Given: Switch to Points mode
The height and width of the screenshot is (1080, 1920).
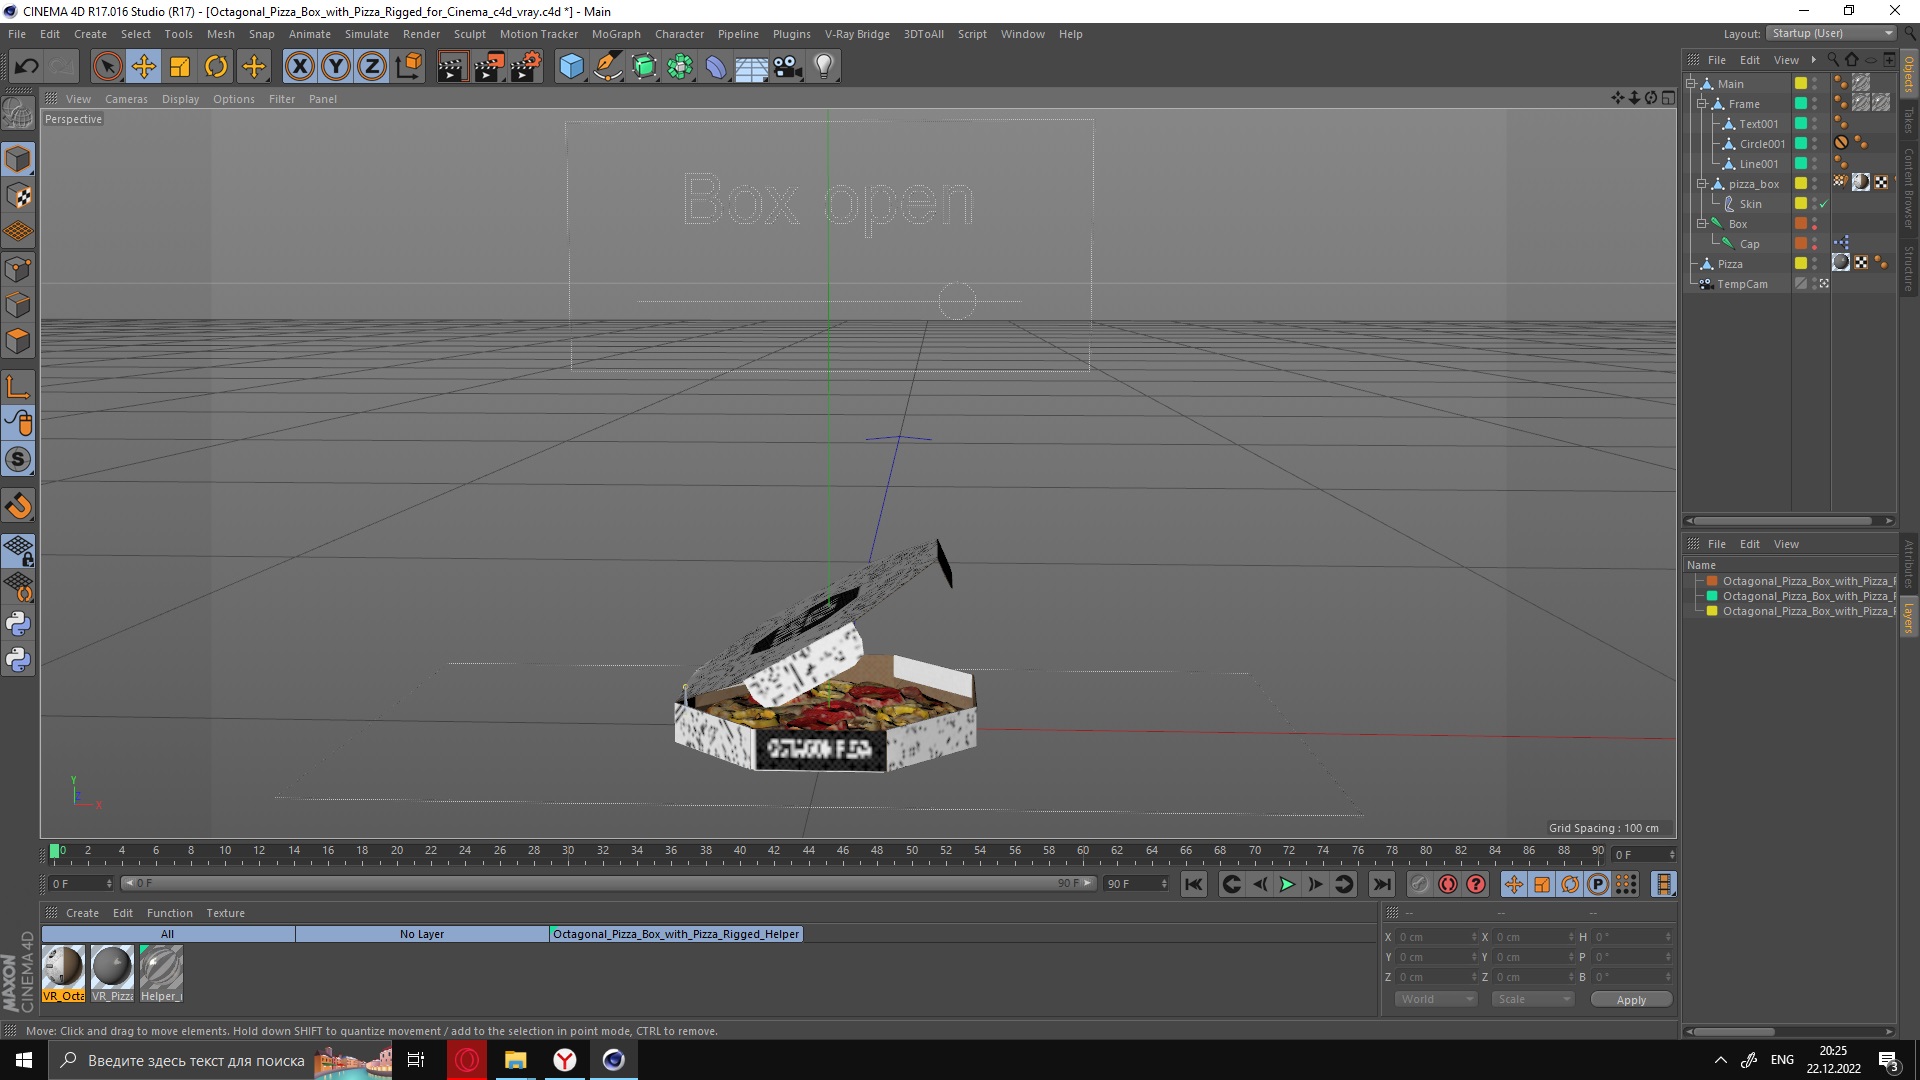Looking at the screenshot, I should click(18, 268).
